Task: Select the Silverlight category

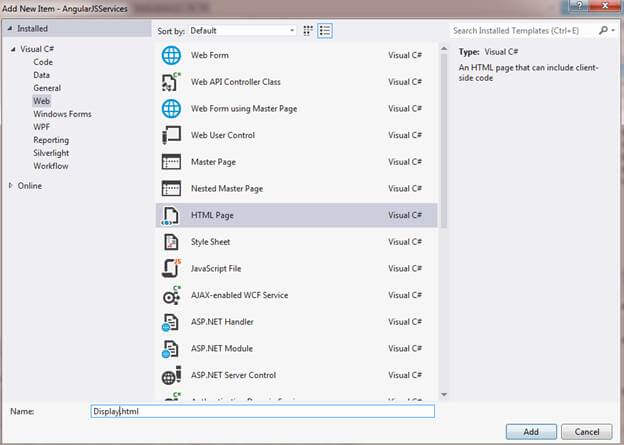Action: coord(51,153)
